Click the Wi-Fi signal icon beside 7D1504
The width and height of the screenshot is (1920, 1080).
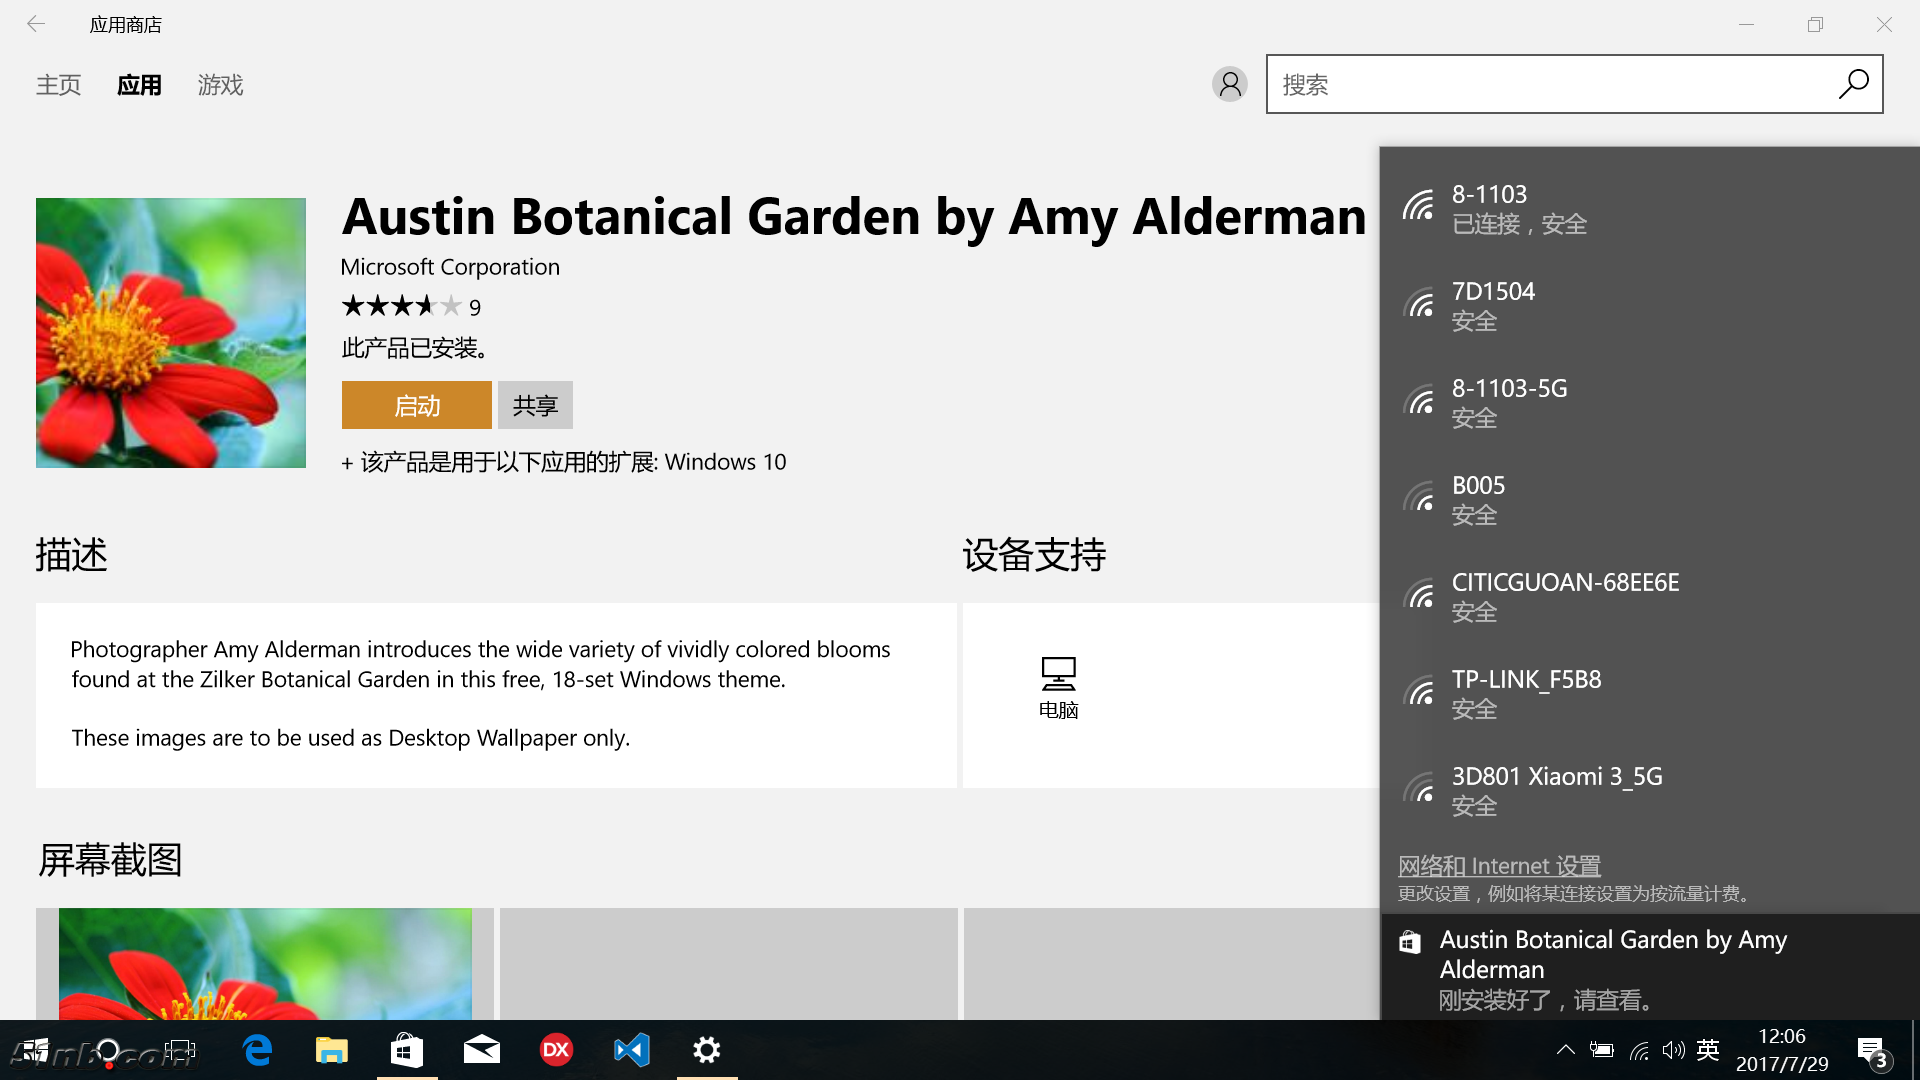(1418, 302)
